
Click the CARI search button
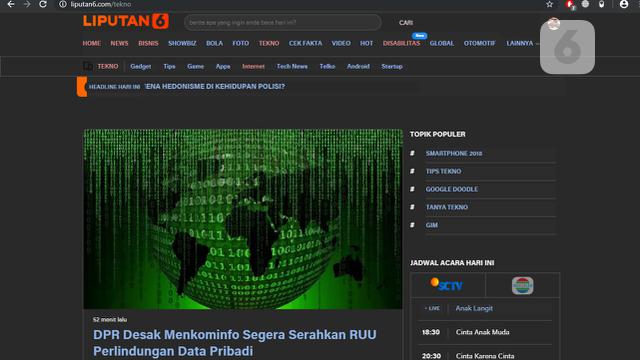(406, 23)
